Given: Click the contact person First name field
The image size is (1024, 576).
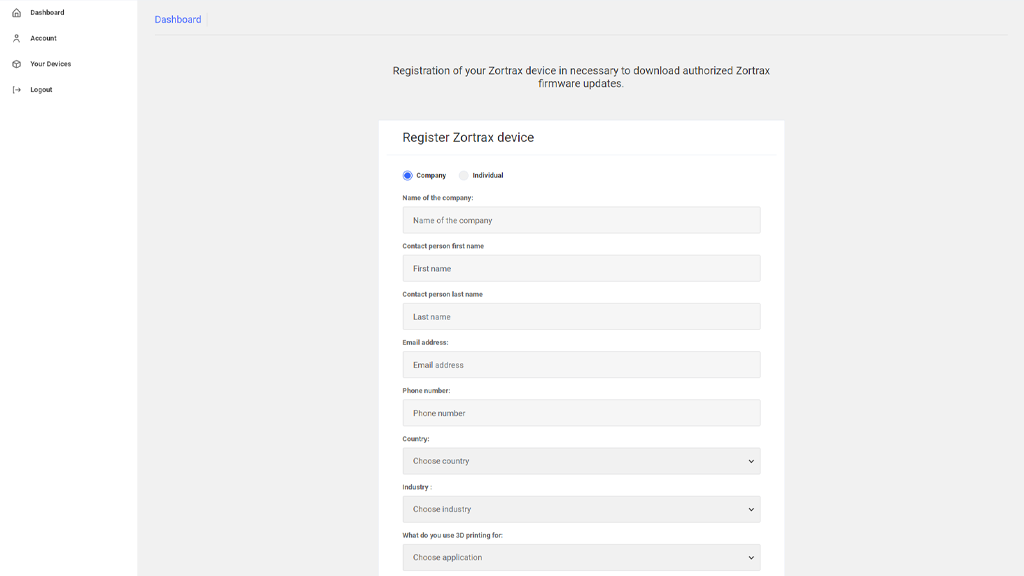Looking at the screenshot, I should point(581,268).
